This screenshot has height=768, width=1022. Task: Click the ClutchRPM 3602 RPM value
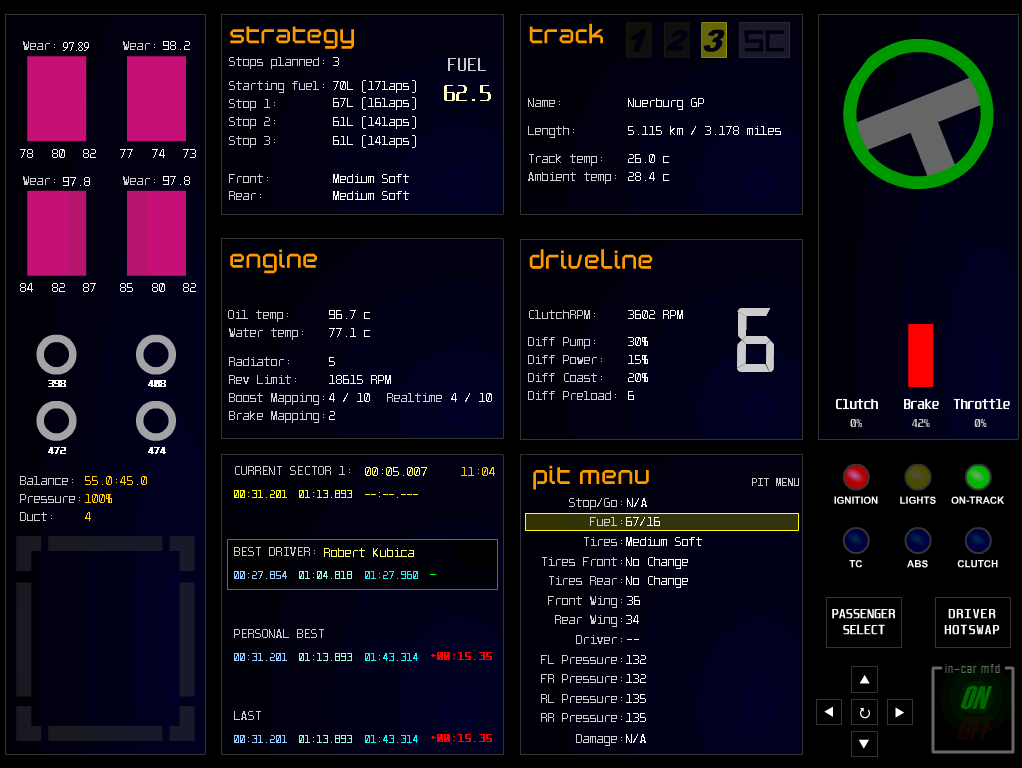pos(655,314)
